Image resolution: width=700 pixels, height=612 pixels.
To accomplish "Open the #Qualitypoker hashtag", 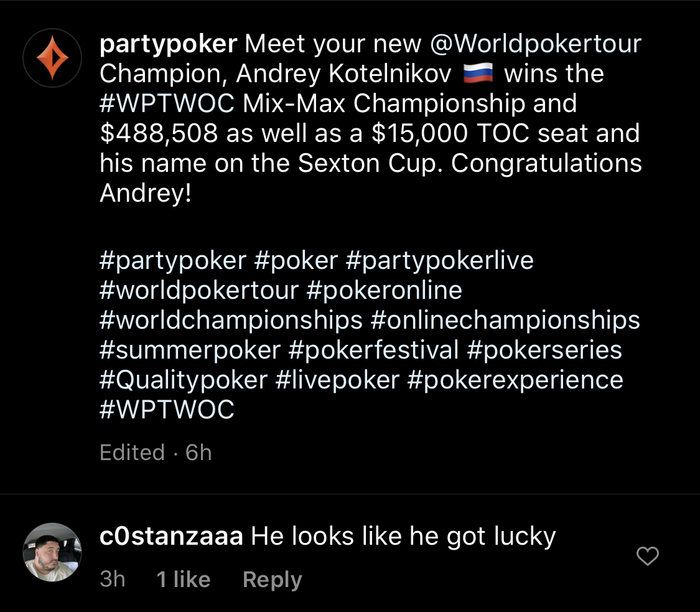I will point(184,381).
